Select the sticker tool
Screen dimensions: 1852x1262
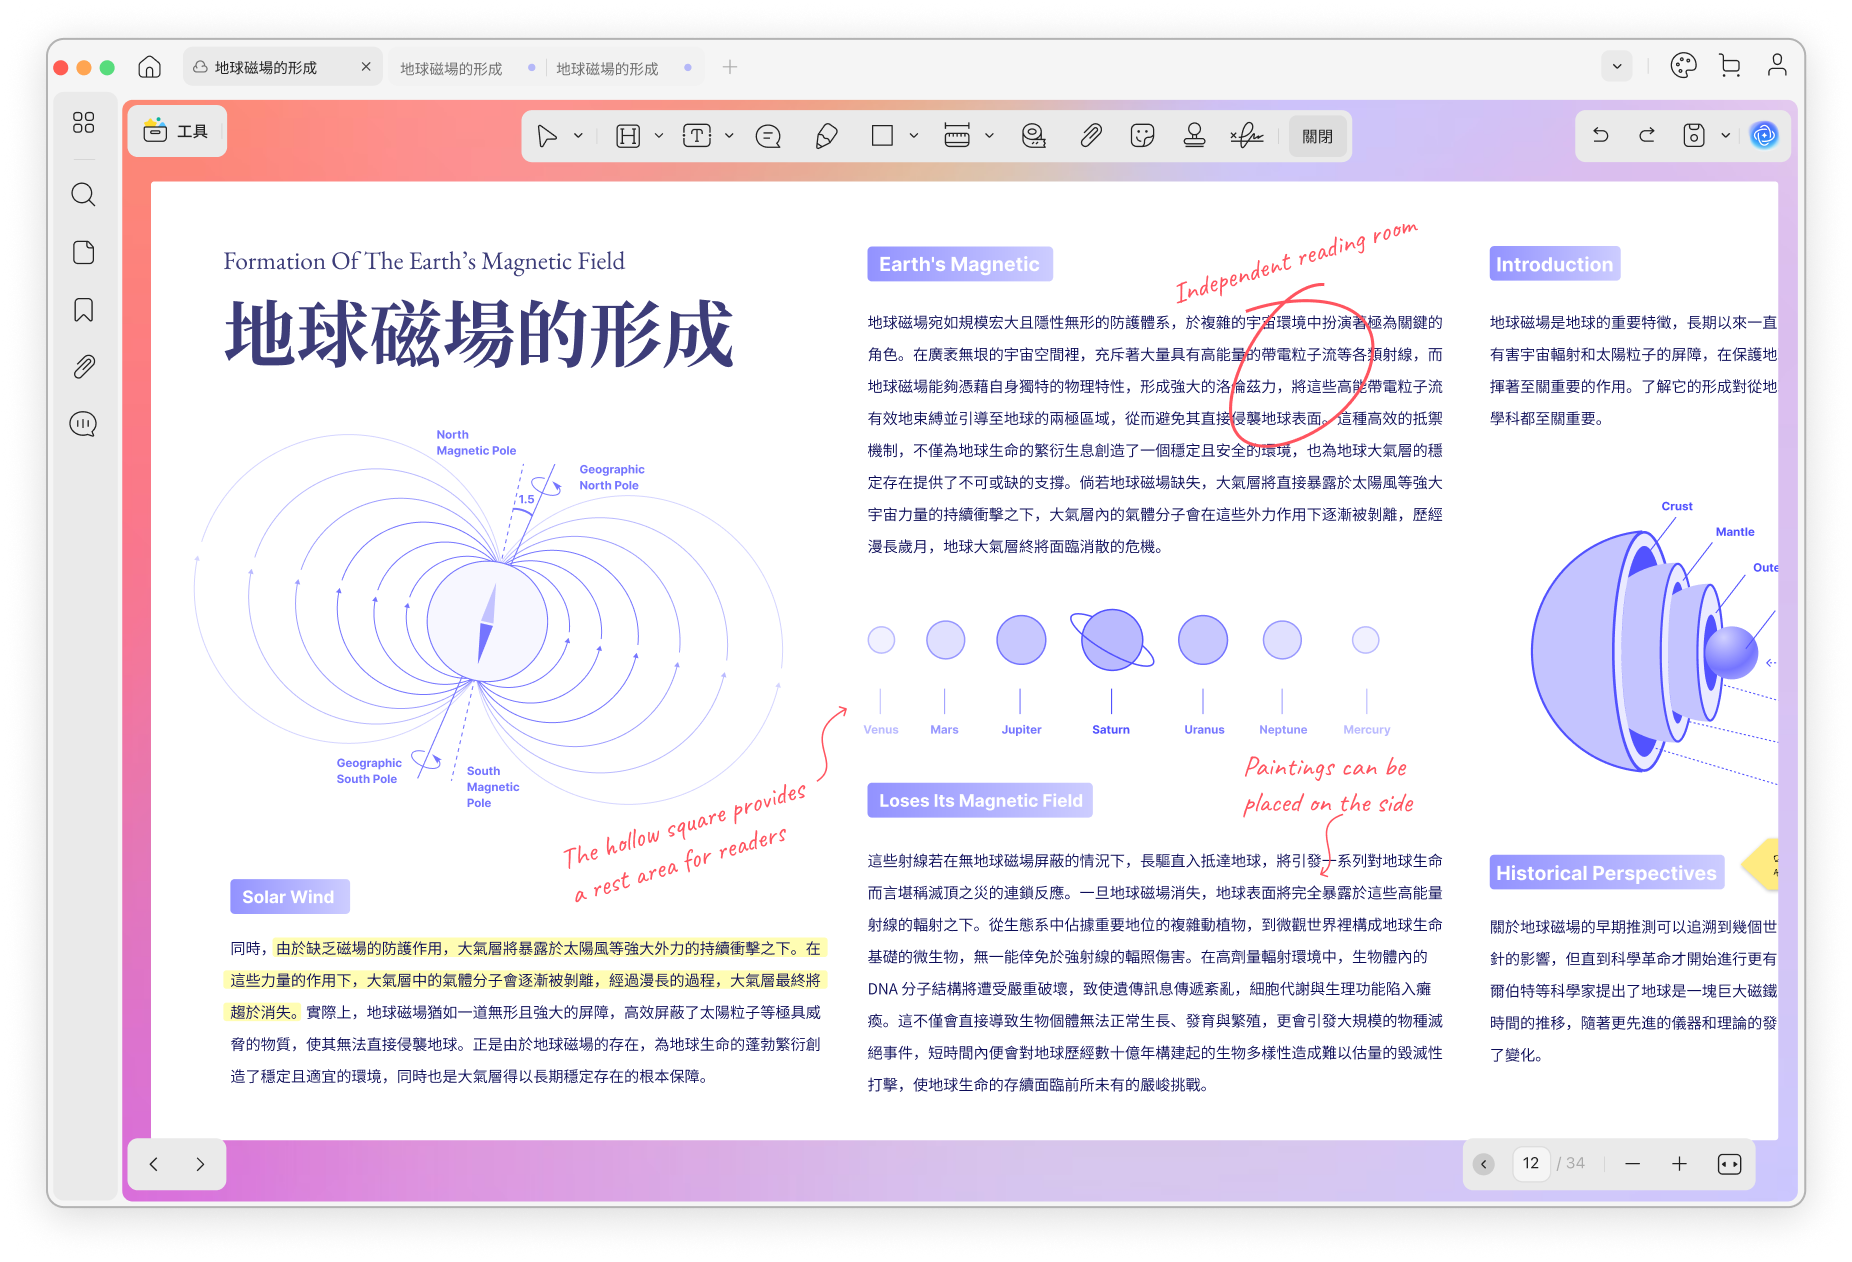(x=1142, y=136)
